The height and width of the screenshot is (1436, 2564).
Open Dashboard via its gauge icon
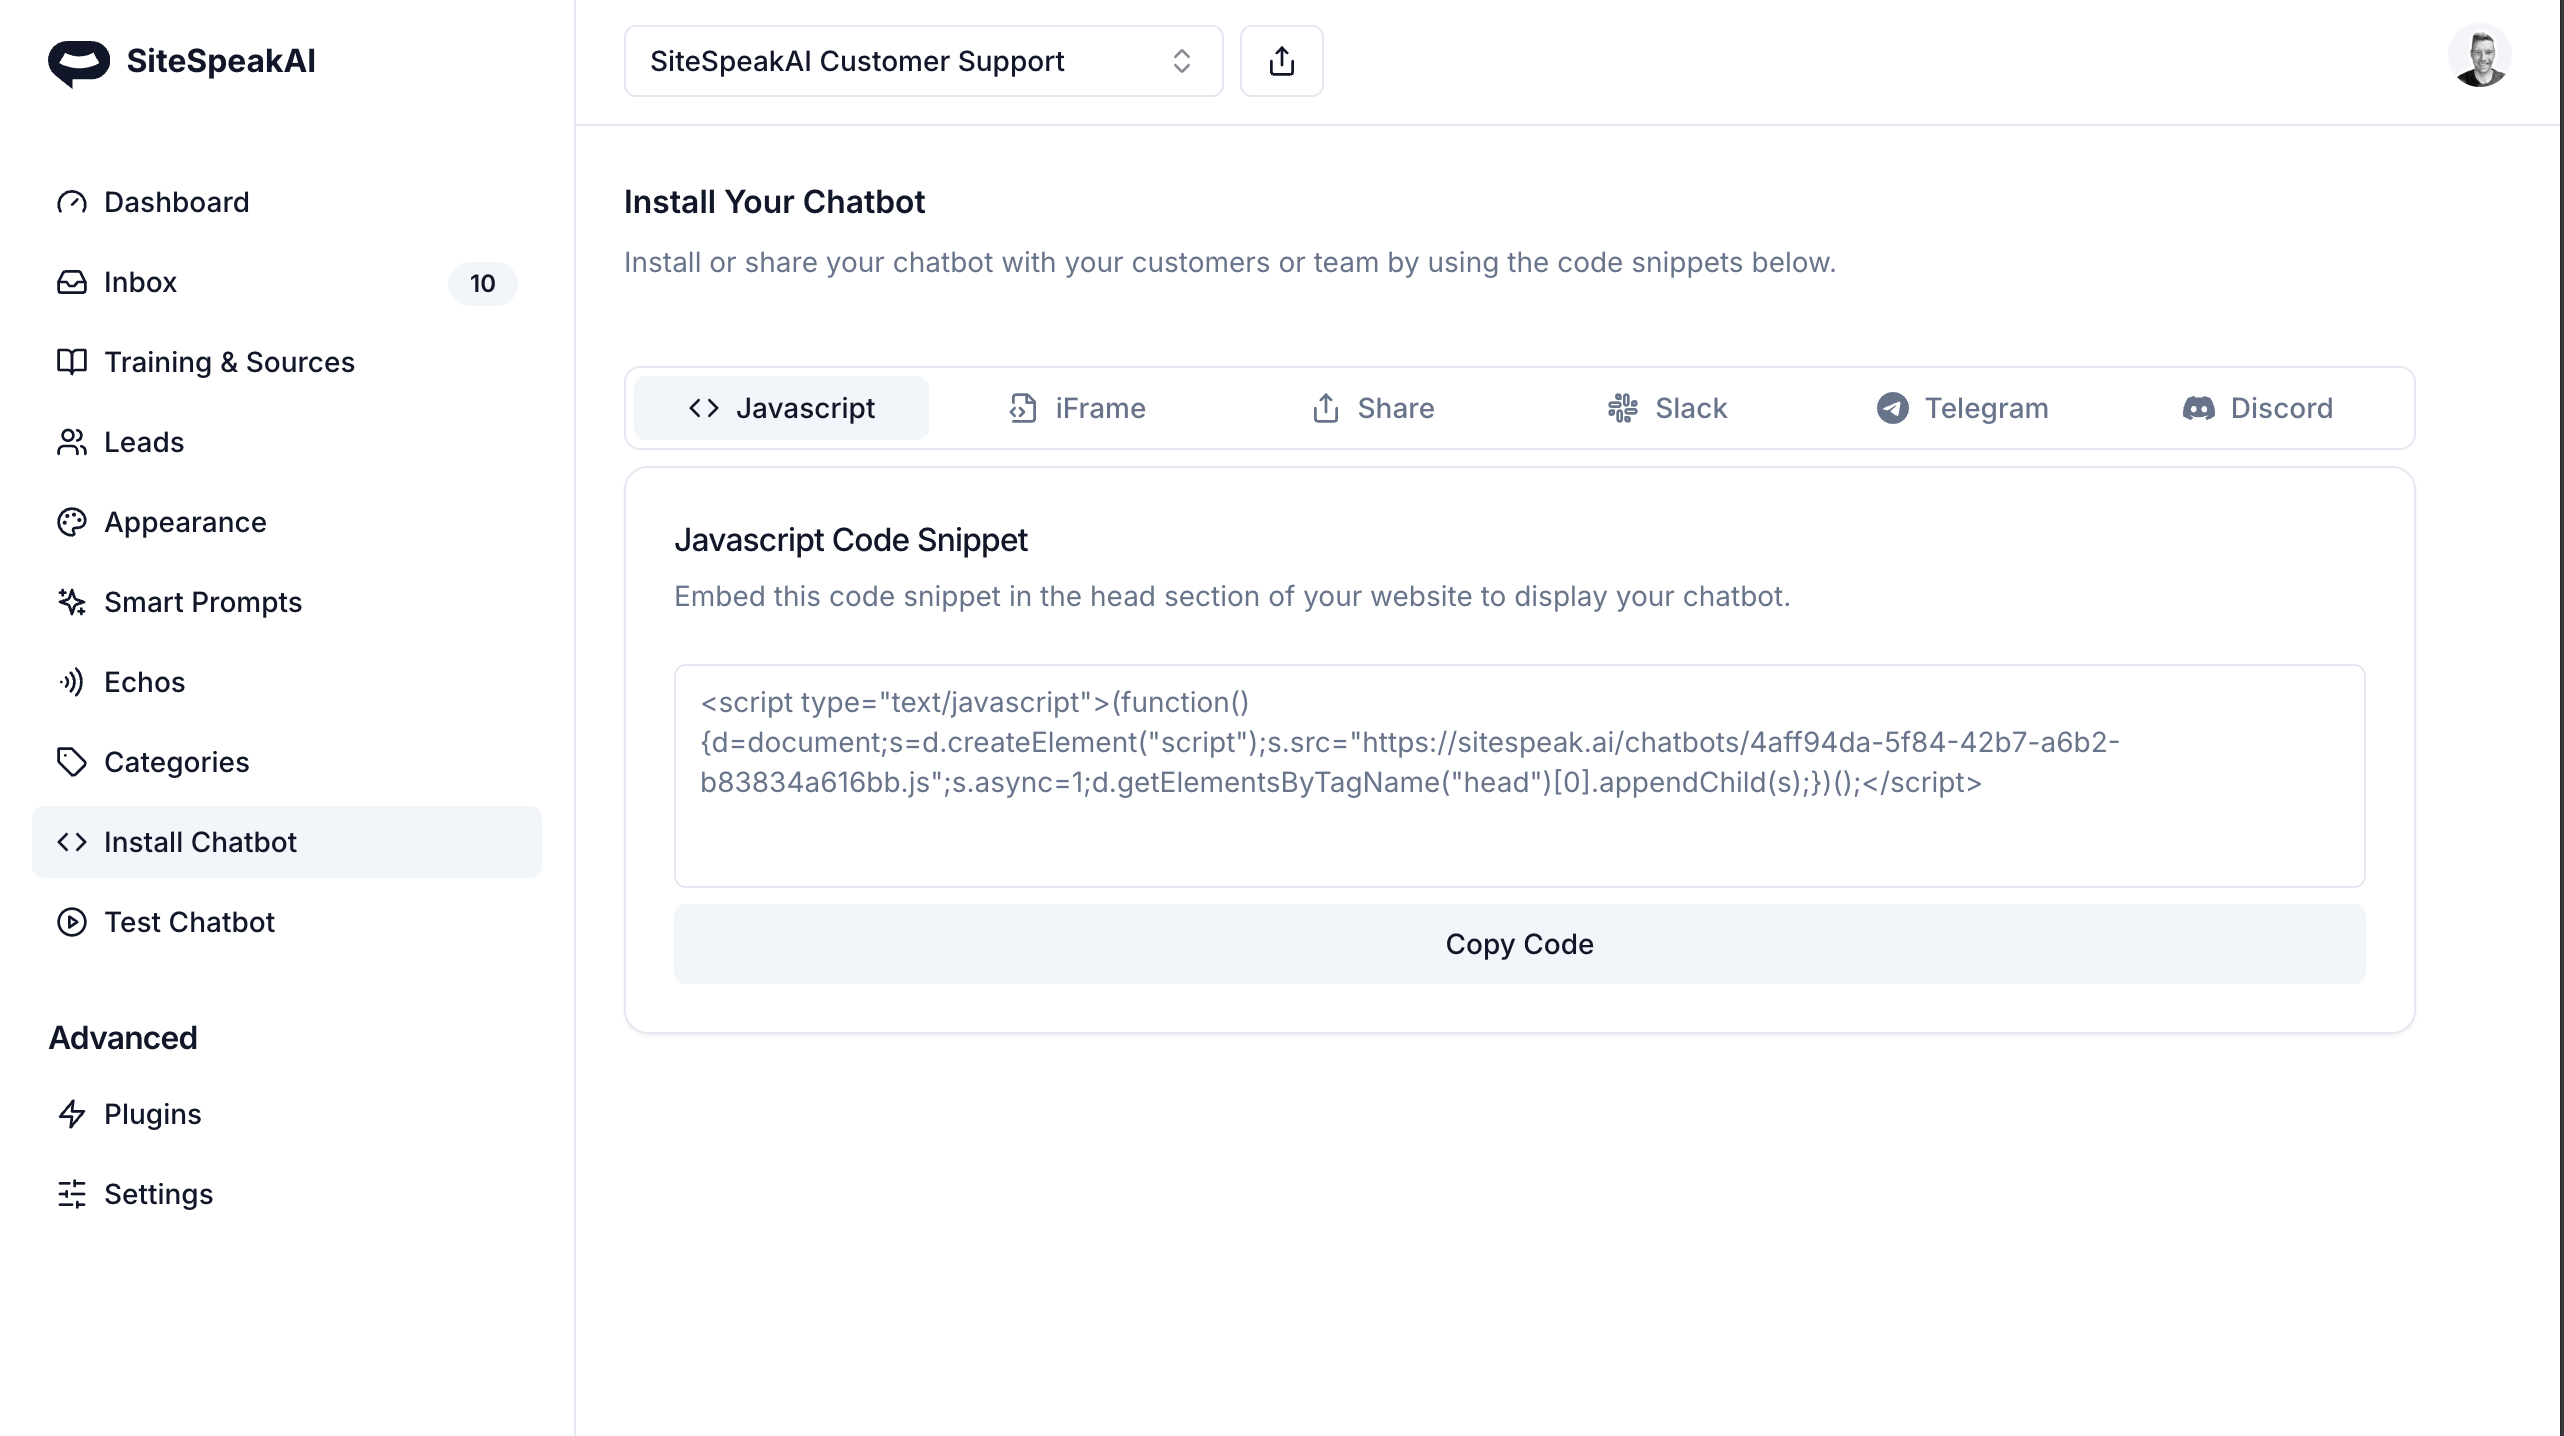(72, 202)
